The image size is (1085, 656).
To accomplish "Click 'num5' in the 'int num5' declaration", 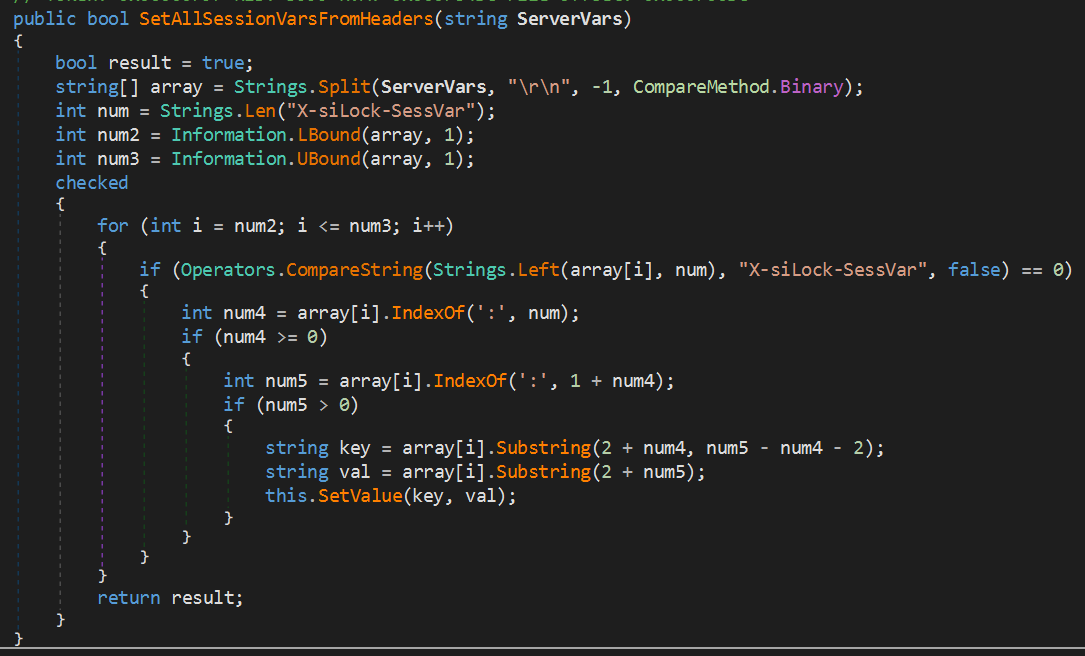I will click(286, 381).
